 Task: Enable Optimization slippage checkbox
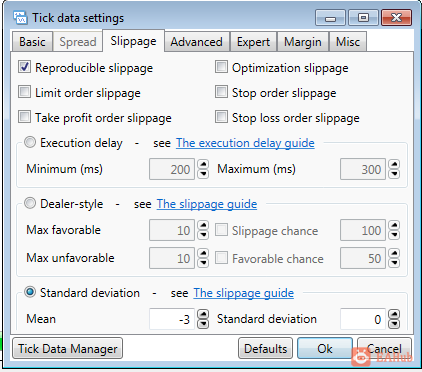221,67
